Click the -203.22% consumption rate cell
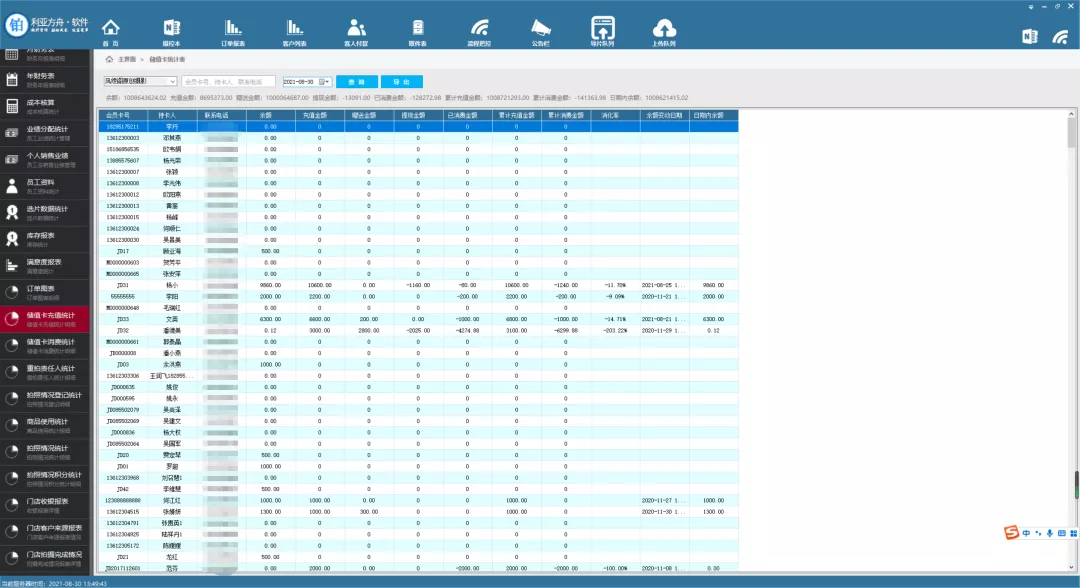 click(615, 330)
